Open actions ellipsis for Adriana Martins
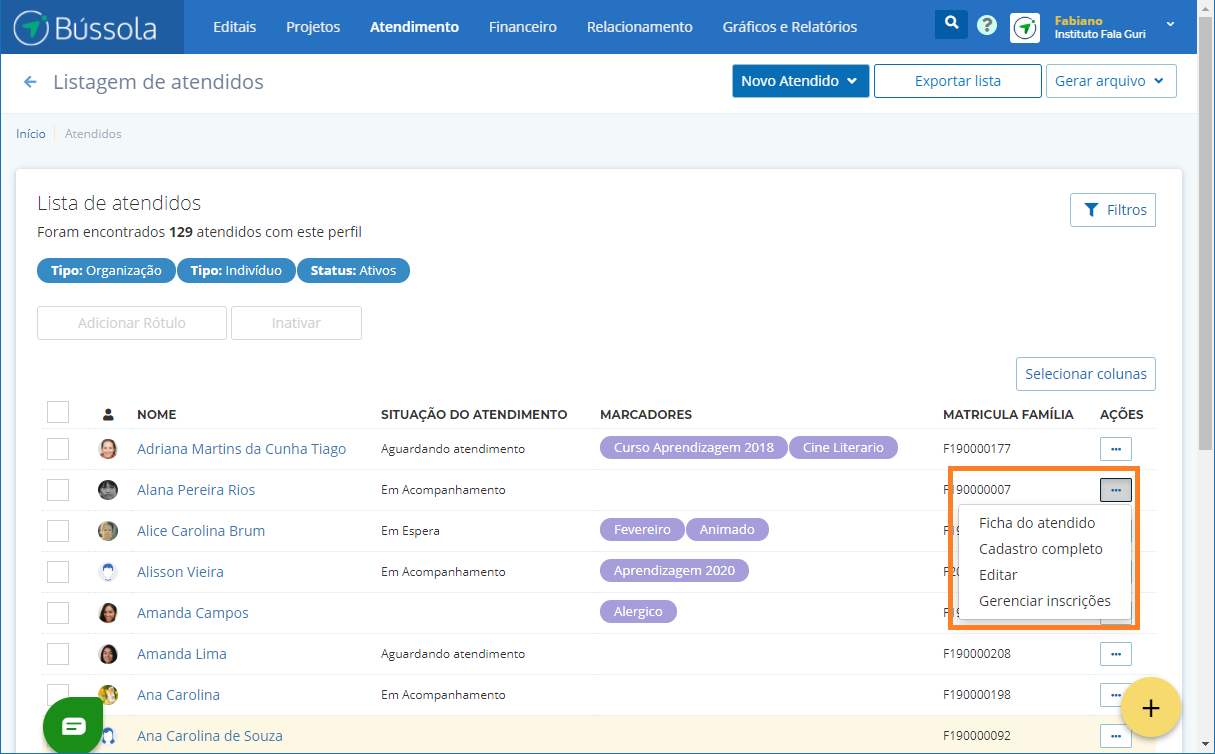This screenshot has height=754, width=1215. [x=1115, y=449]
